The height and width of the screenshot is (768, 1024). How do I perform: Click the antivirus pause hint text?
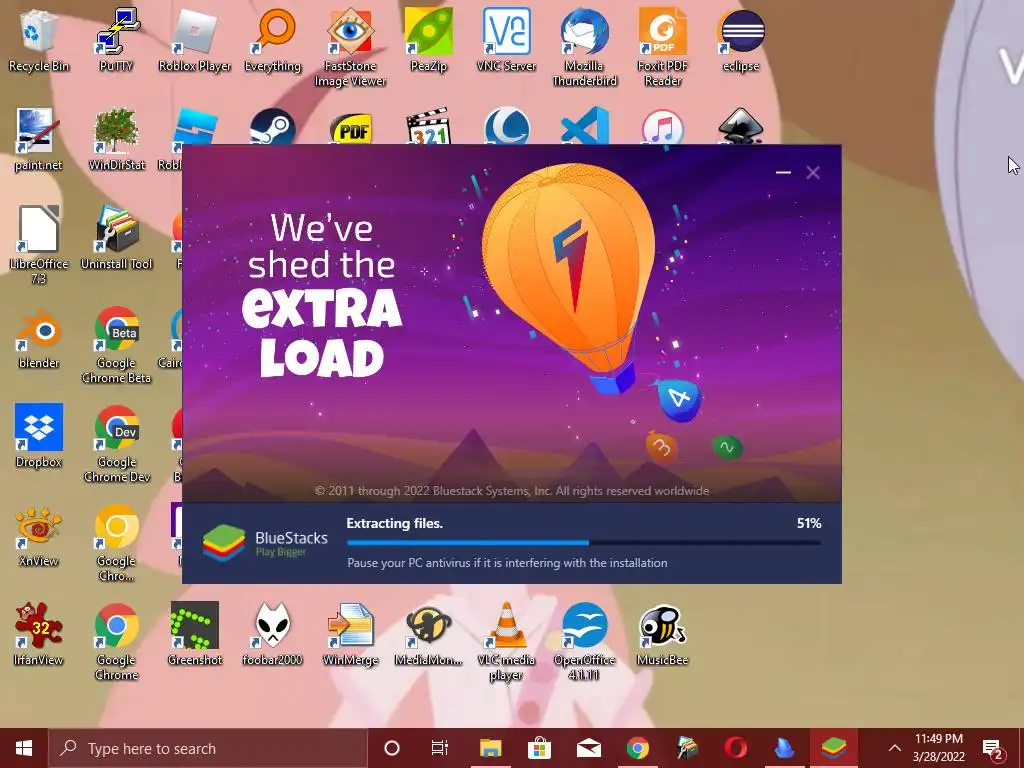point(507,562)
